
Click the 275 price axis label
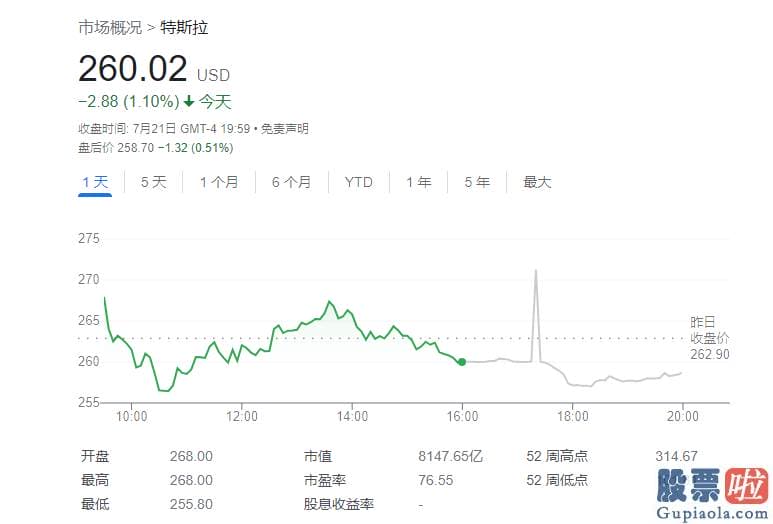point(89,239)
